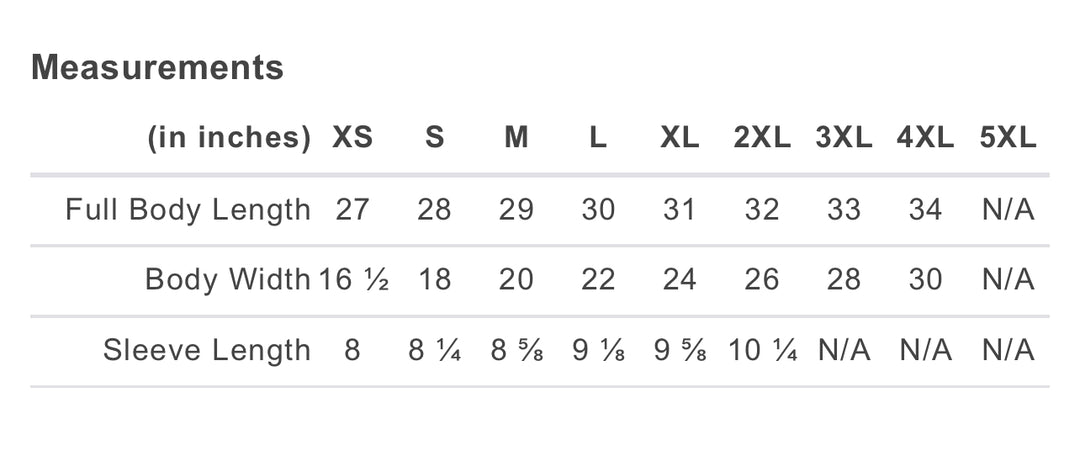
Task: Click the 4XL full body length 34
Action: click(x=925, y=210)
